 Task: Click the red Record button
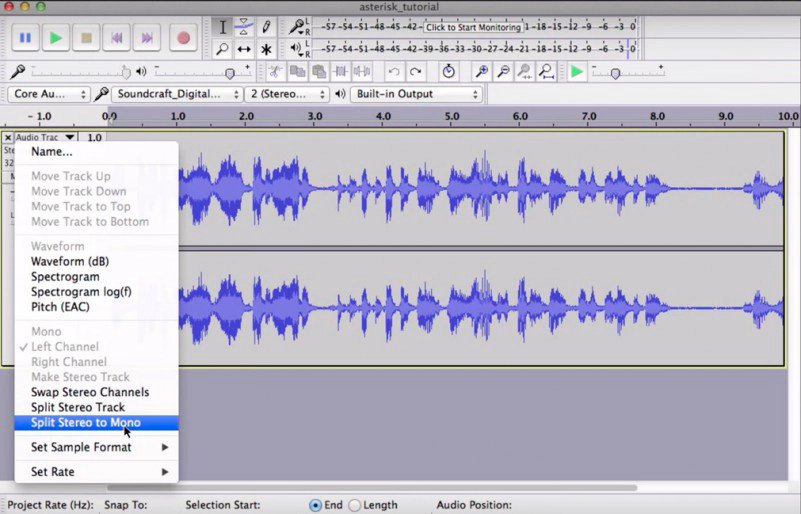tap(183, 39)
